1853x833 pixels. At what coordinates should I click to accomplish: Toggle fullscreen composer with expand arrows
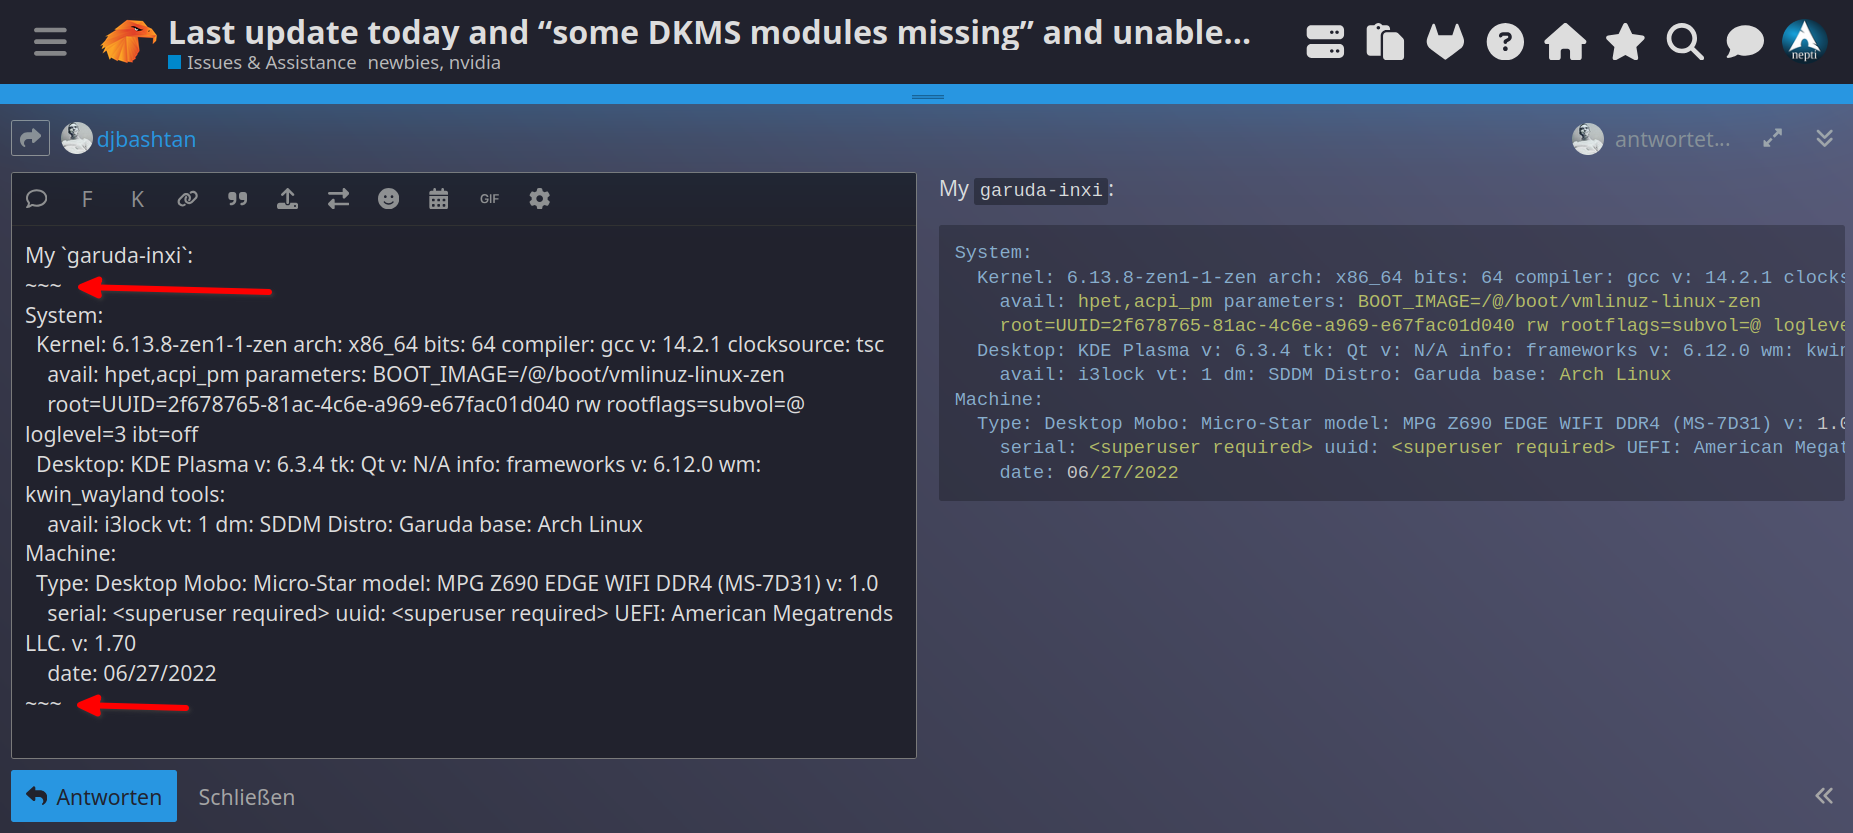point(1772,139)
